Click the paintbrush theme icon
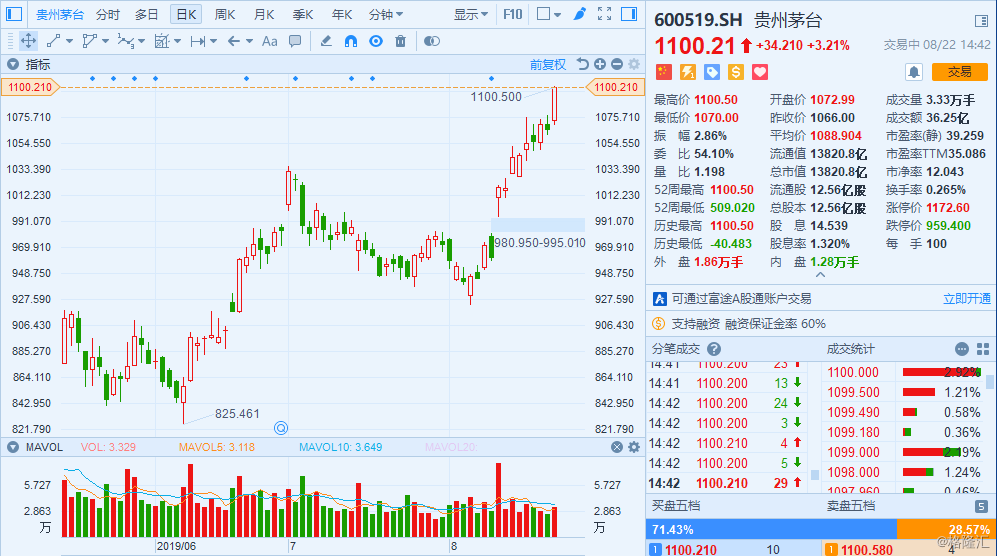The image size is (997, 556). click(x=579, y=14)
